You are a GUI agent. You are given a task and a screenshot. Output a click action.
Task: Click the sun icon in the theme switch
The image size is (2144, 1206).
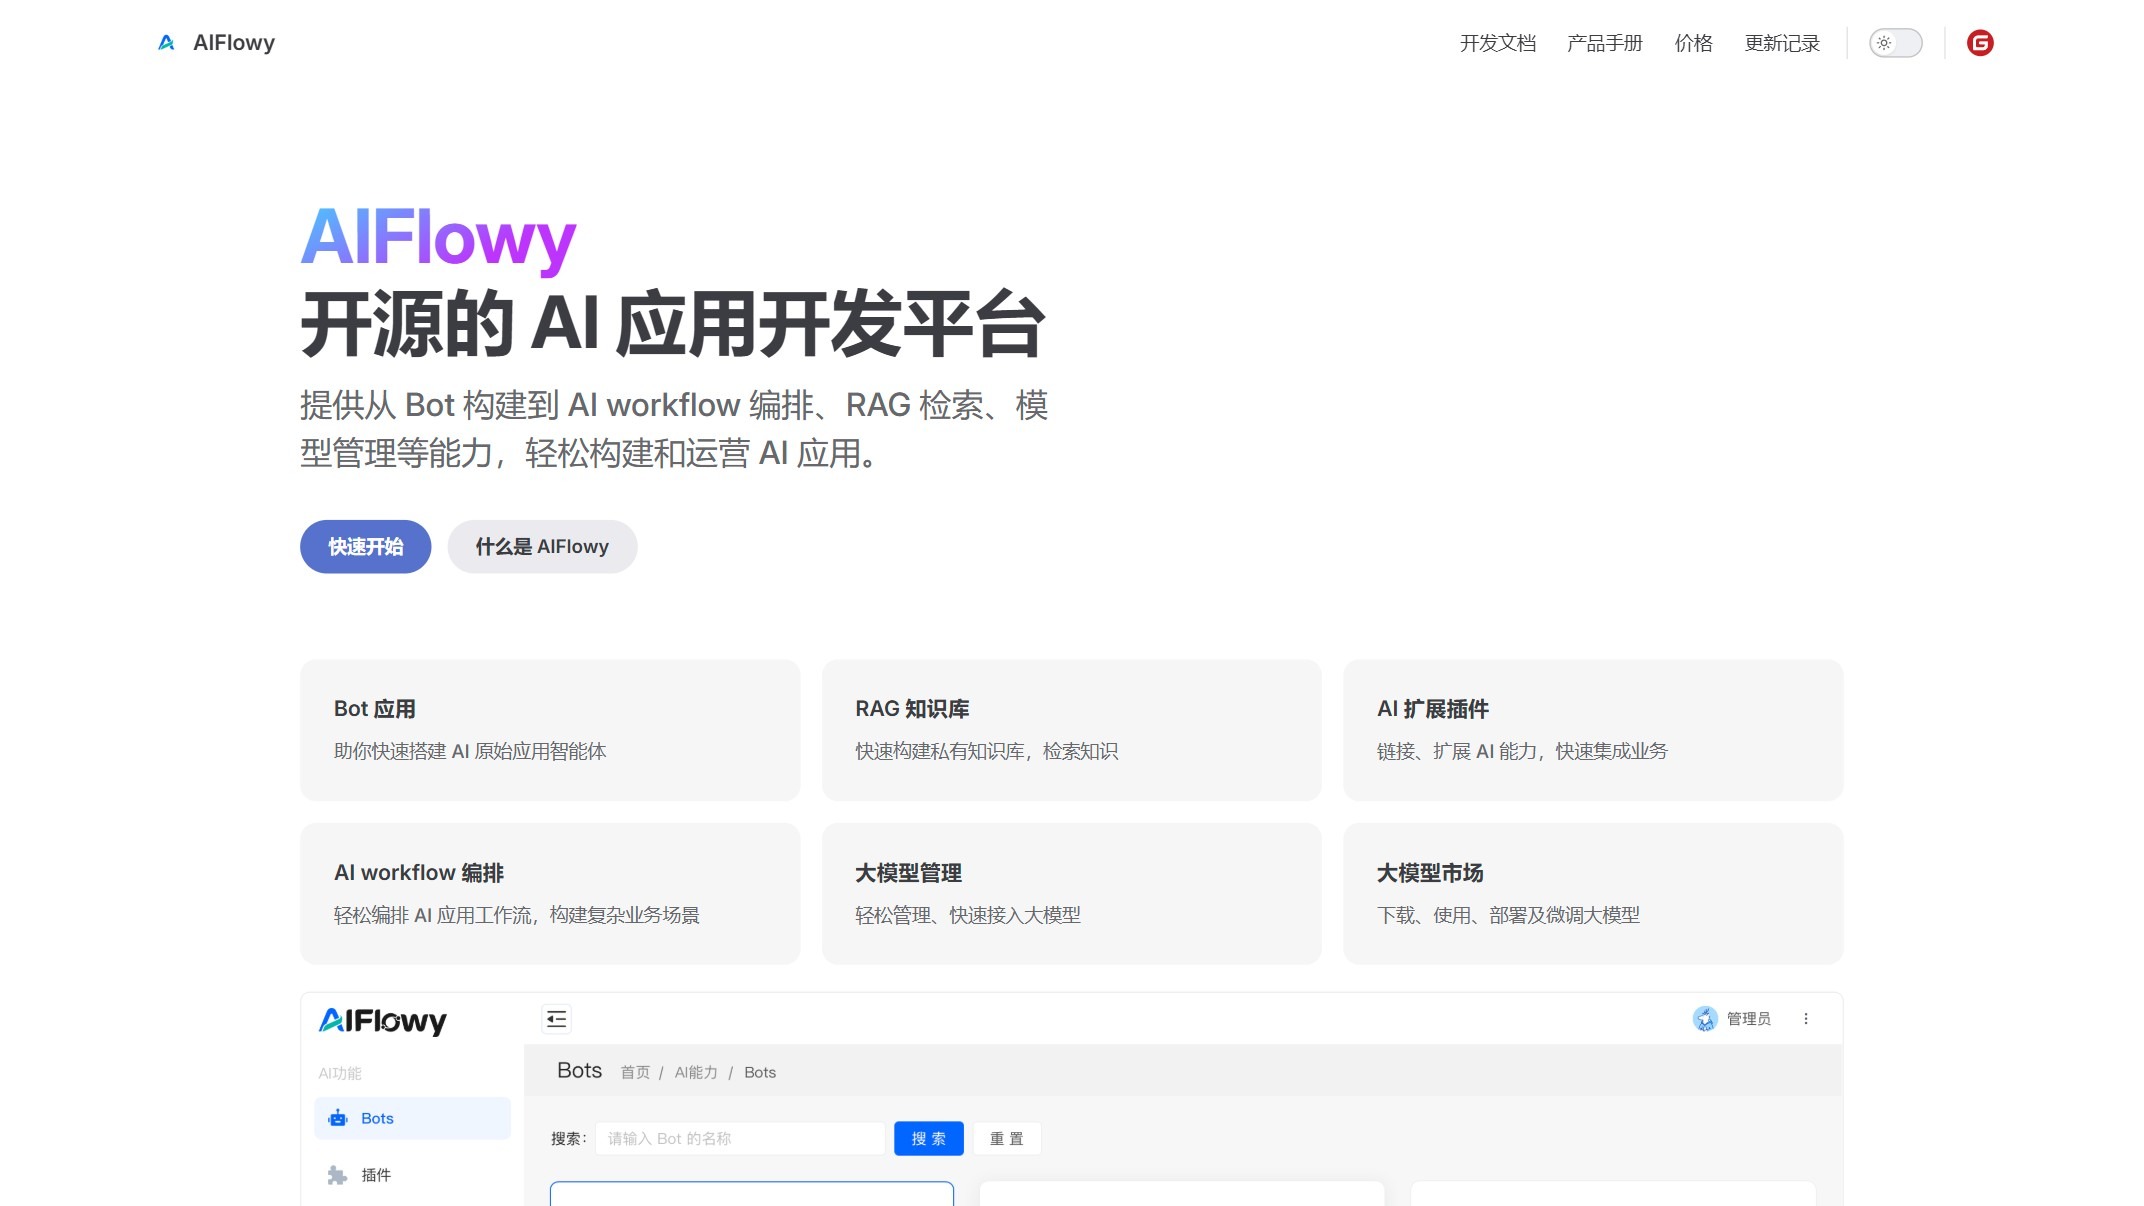tap(1884, 43)
